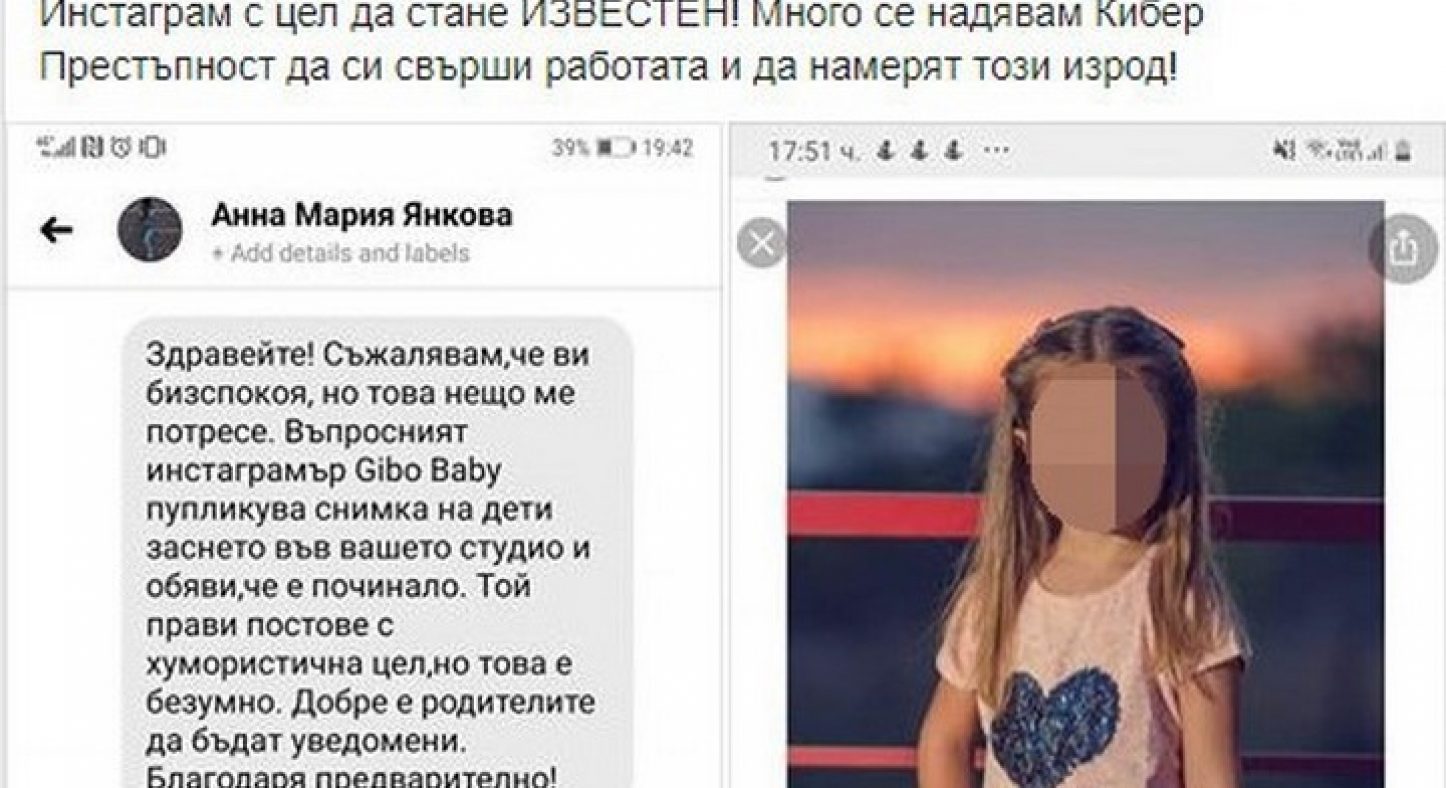
Task: Tap the NFC status icon
Action: coord(94,148)
